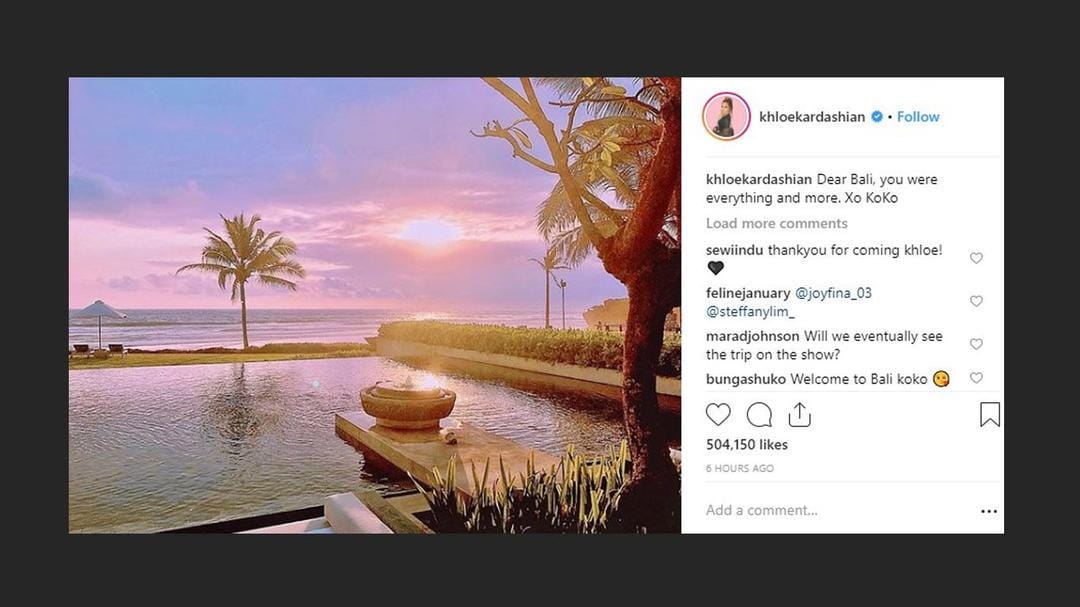The height and width of the screenshot is (607, 1080).
Task: View who liked by clicking 504,150 likes
Action: click(x=746, y=444)
